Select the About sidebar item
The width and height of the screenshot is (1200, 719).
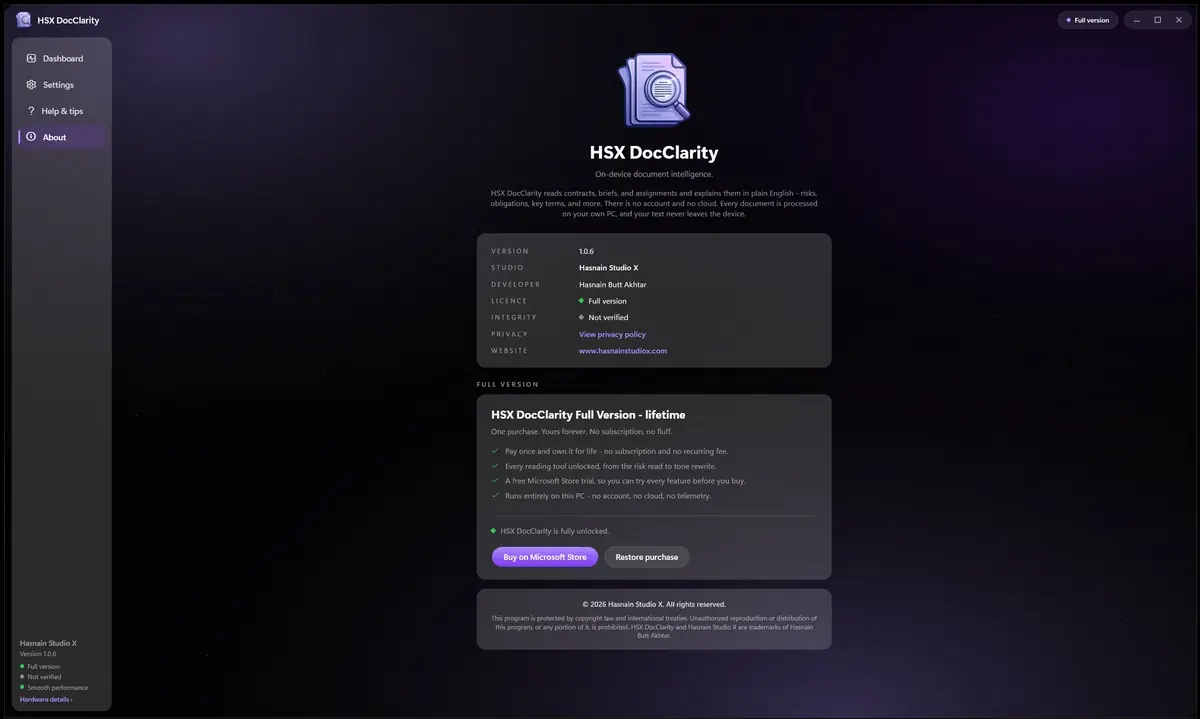coord(62,137)
